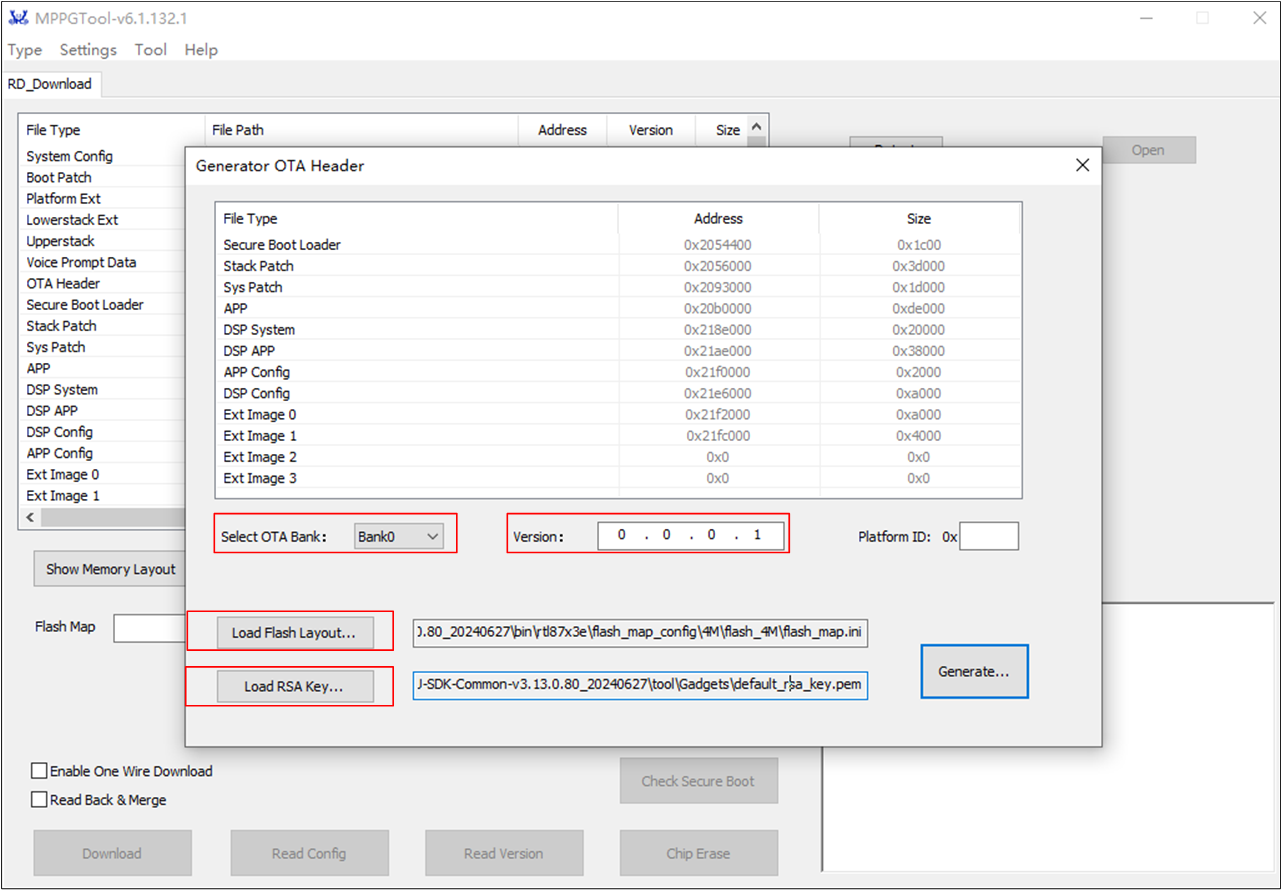Click the Load RSA Key... button
This screenshot has width=1282, height=890.
click(x=294, y=686)
